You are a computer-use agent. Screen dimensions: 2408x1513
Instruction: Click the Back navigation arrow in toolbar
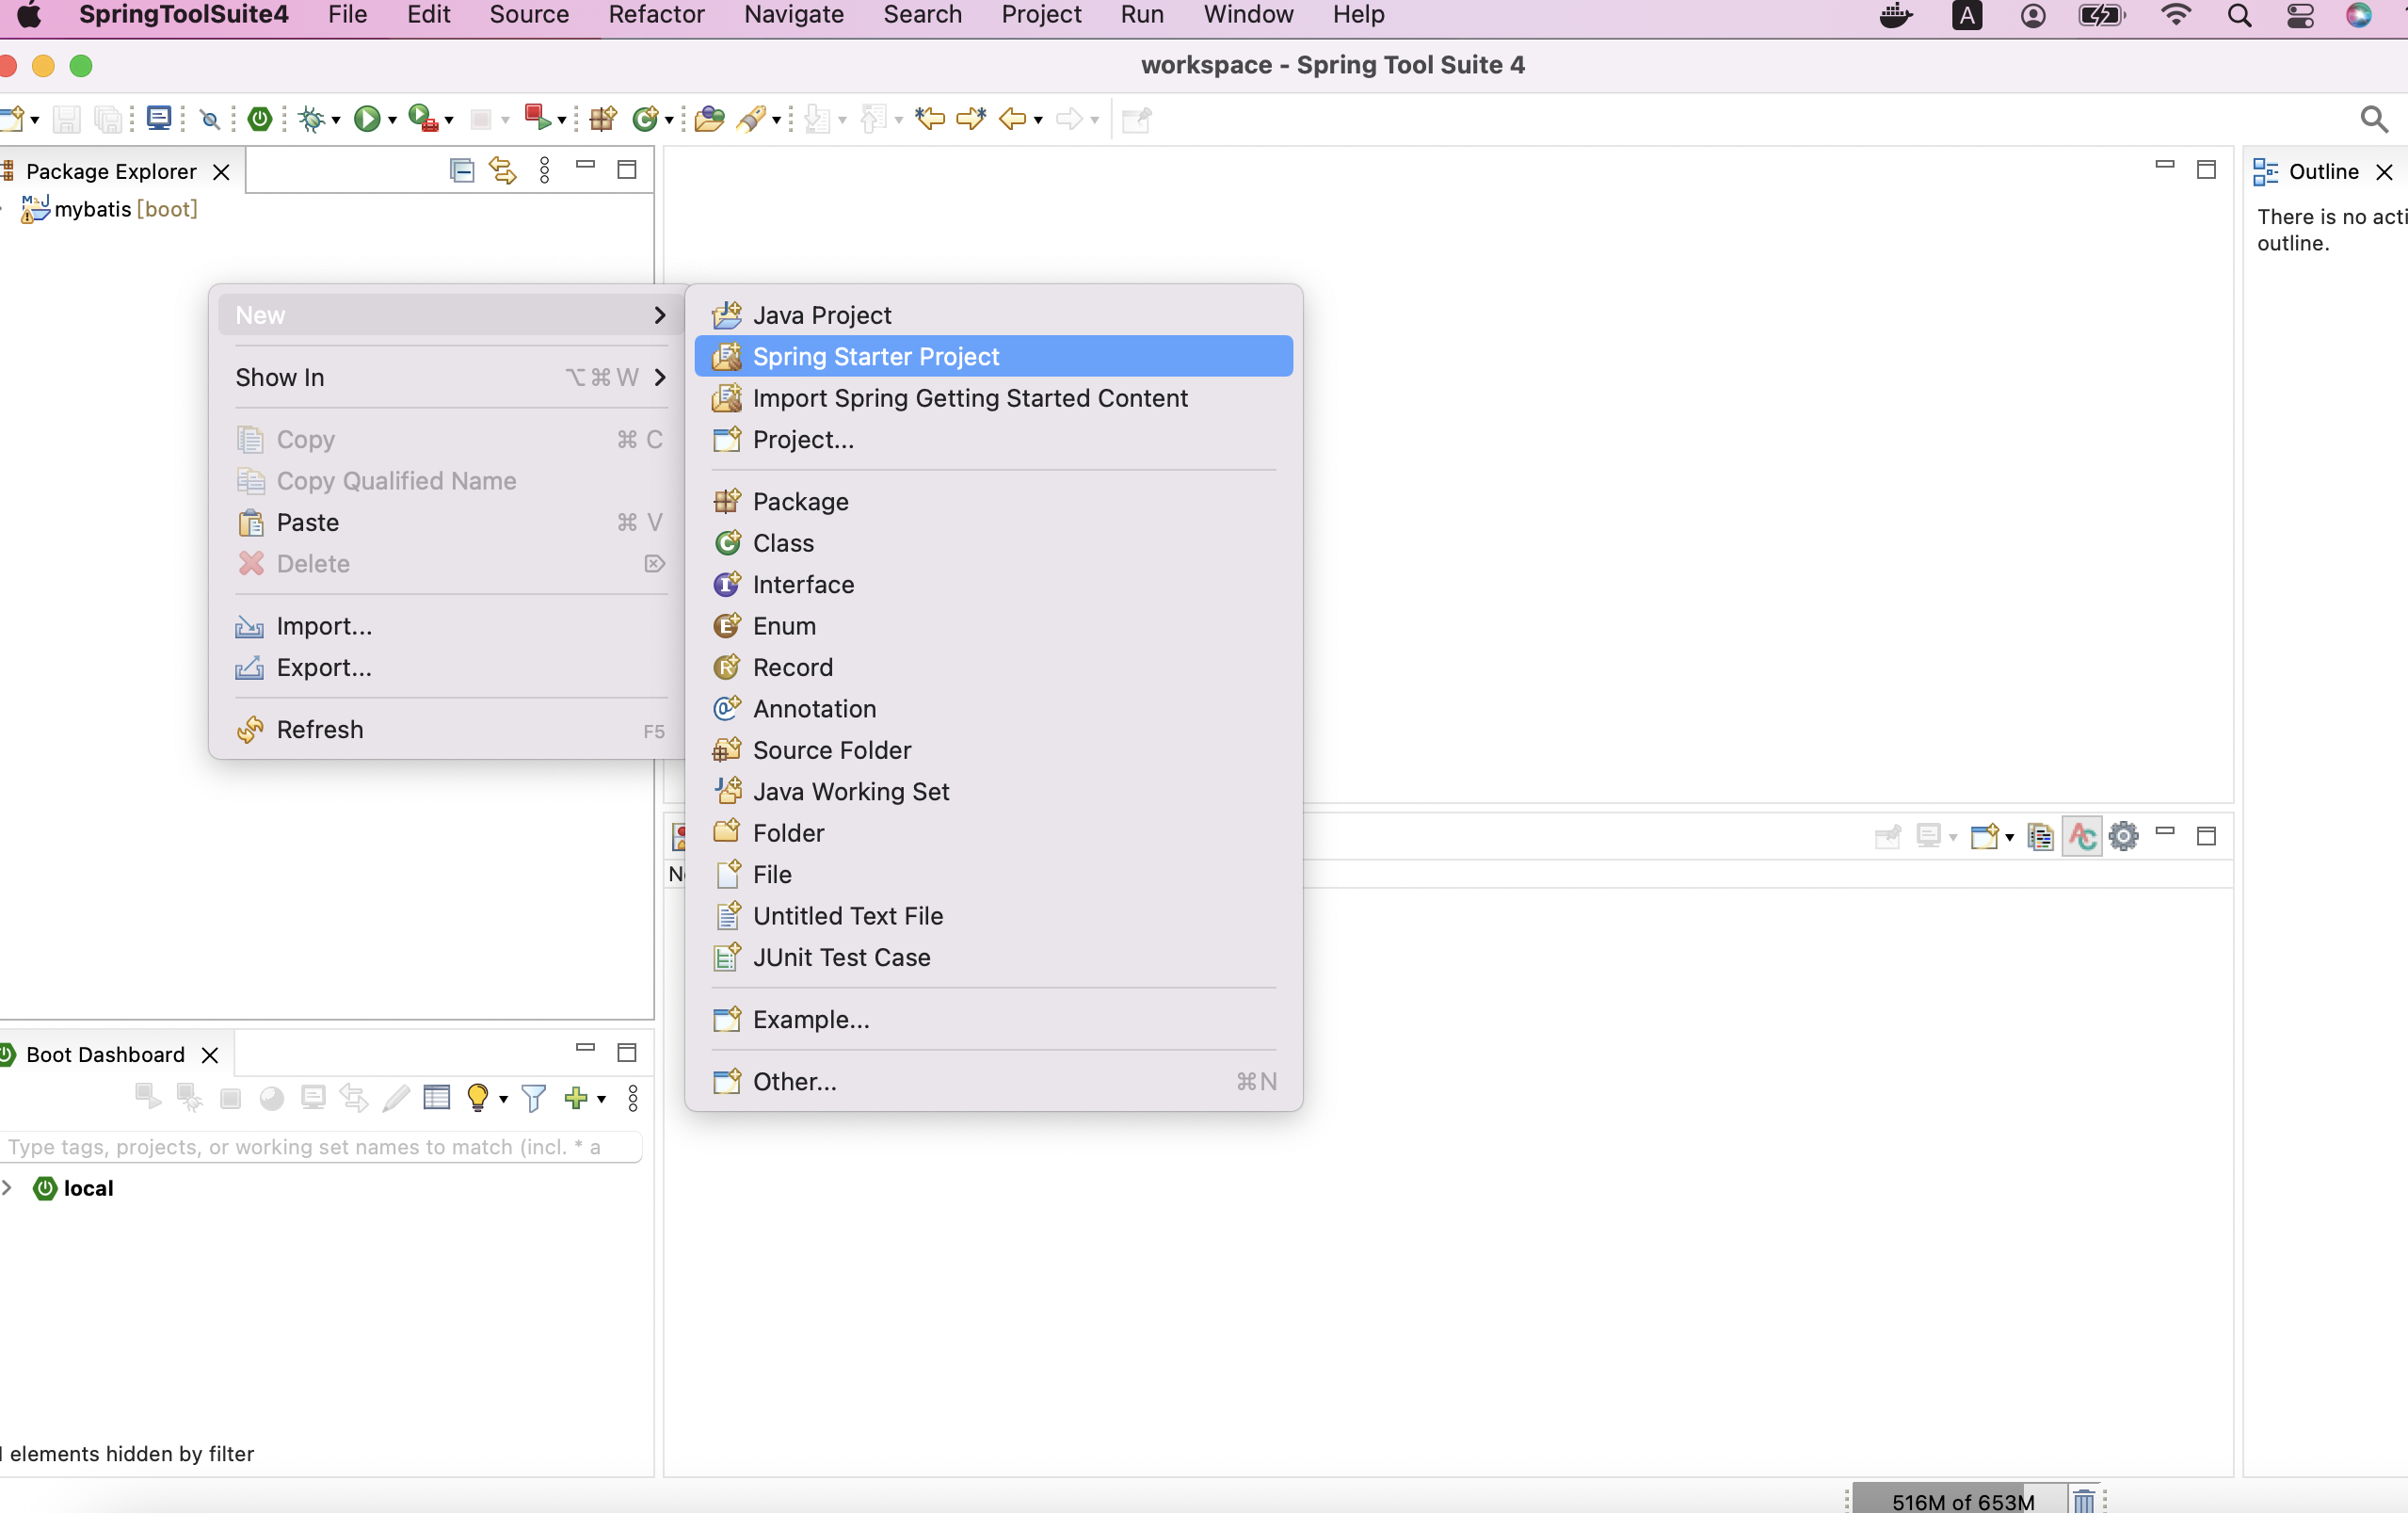[1013, 119]
